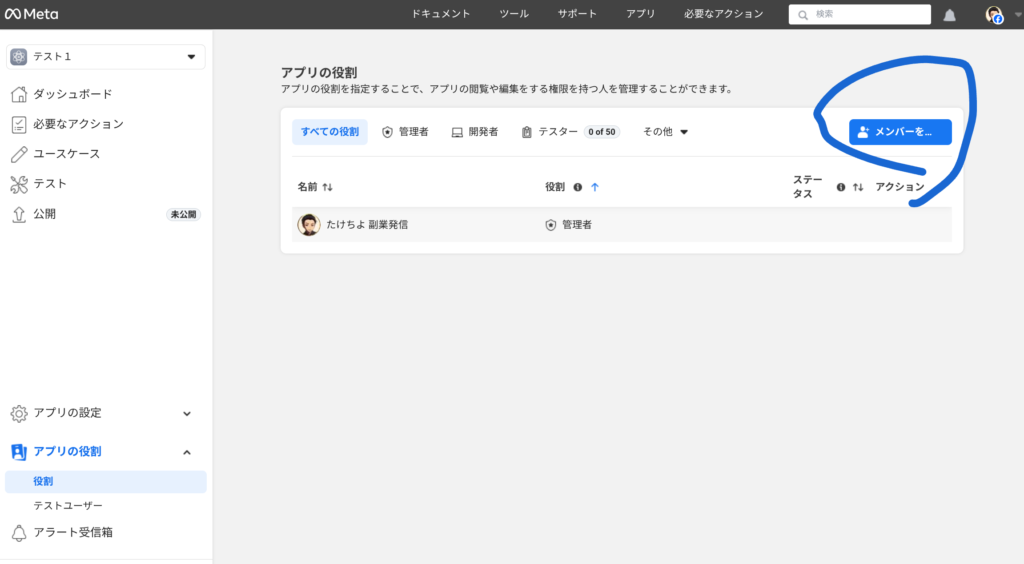Open テストユーザー in the sidebar

click(x=68, y=506)
